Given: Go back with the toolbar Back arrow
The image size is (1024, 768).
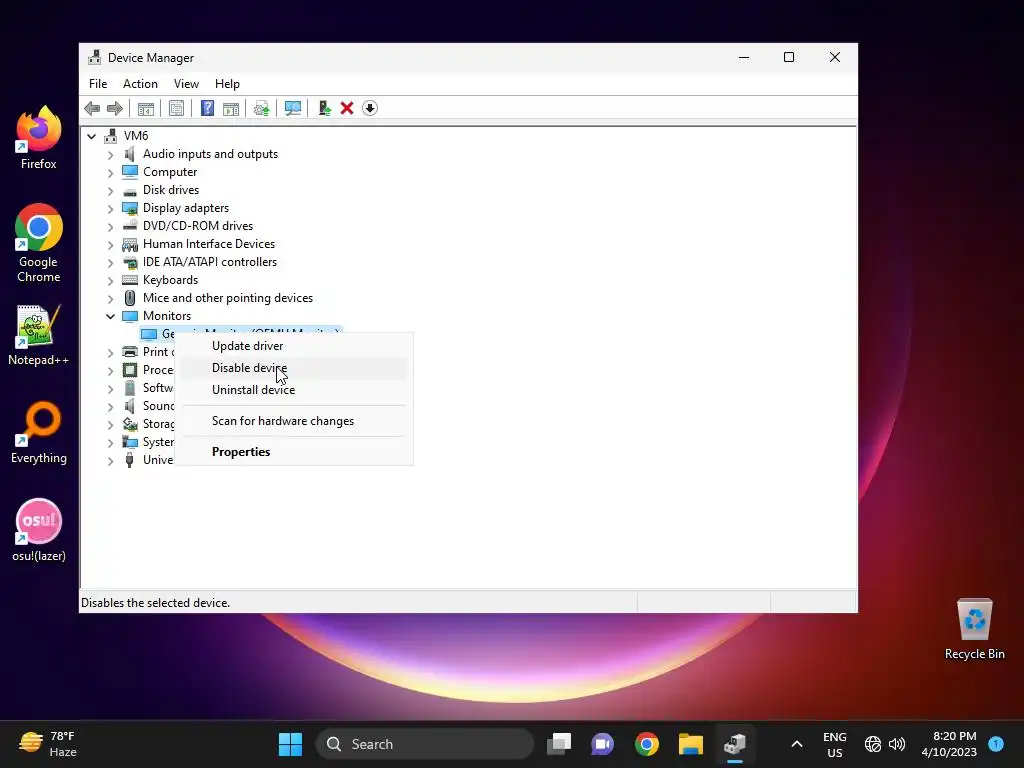Looking at the screenshot, I should click(92, 108).
